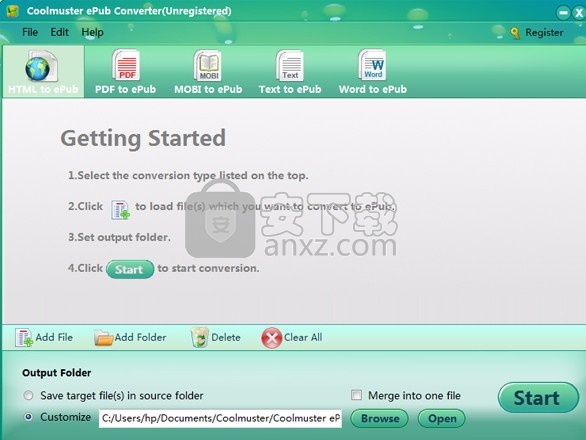Viewport: 586px width, 440px height.
Task: Choose Save target file(s) in source folder
Action: (28, 395)
